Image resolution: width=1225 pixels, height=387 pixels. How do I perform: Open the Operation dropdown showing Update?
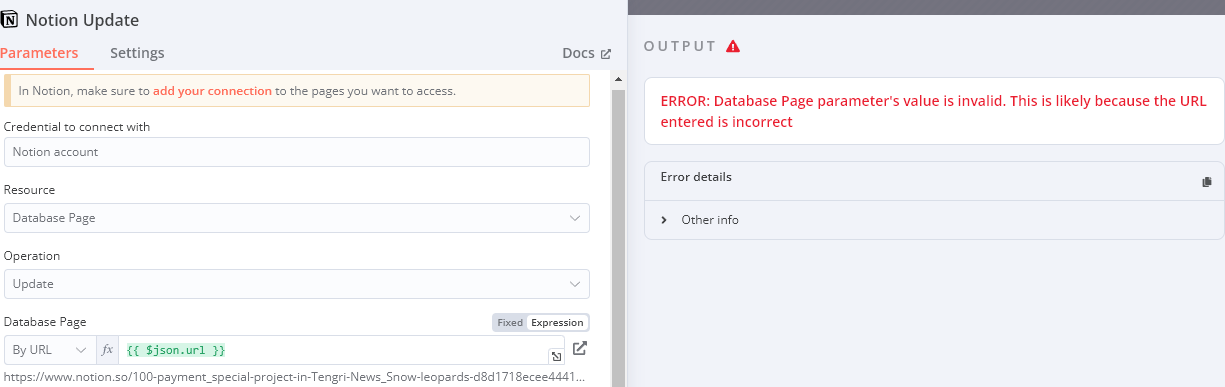(x=297, y=284)
